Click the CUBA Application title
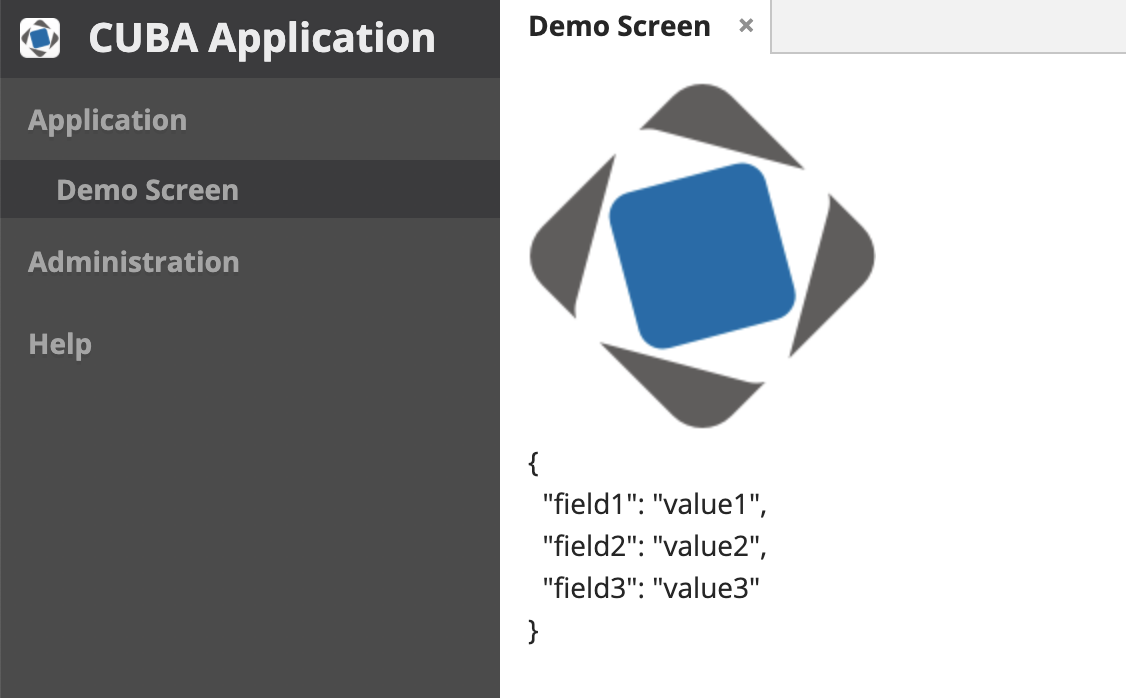Viewport: 1126px width, 698px height. pyautogui.click(x=262, y=38)
